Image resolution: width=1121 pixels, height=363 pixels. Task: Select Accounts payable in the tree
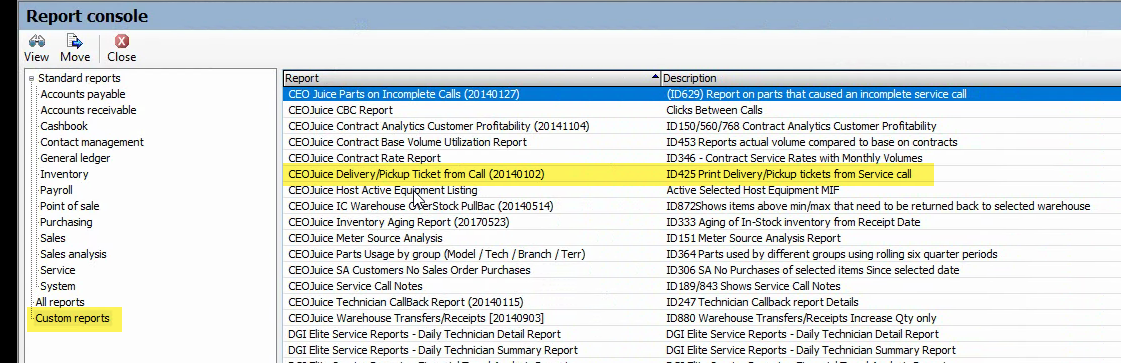pos(82,94)
